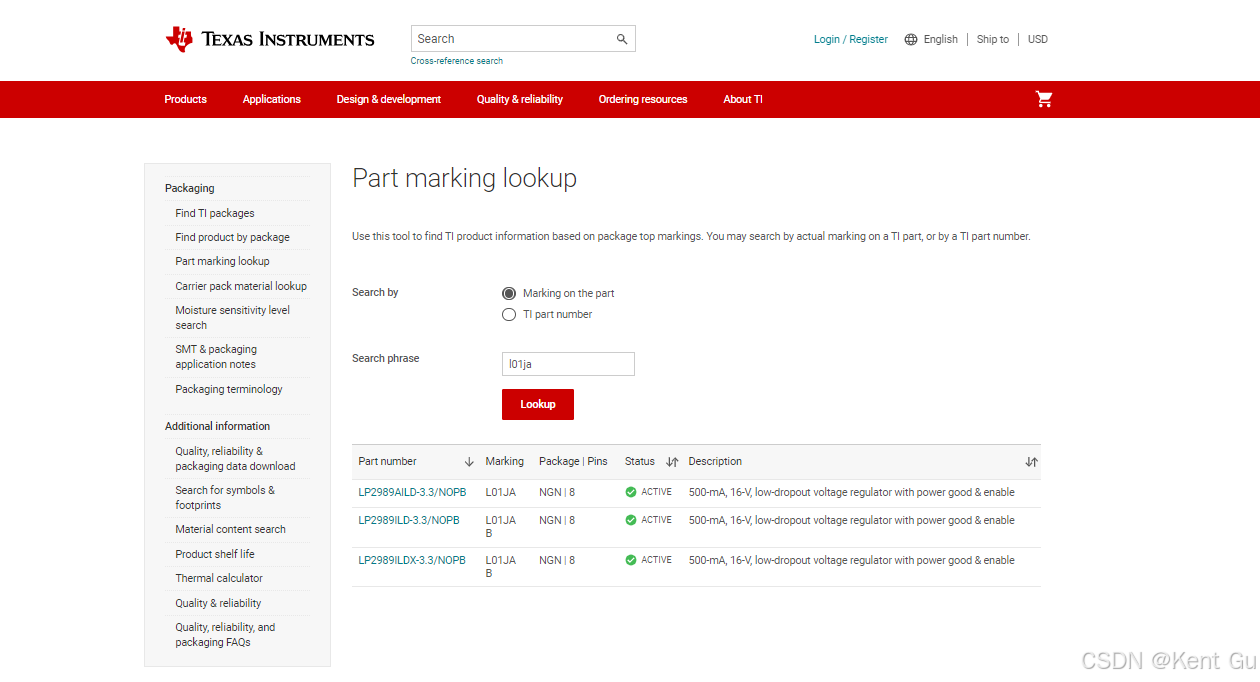Open Packaging terminology link
This screenshot has width=1260, height=682.
pos(229,389)
